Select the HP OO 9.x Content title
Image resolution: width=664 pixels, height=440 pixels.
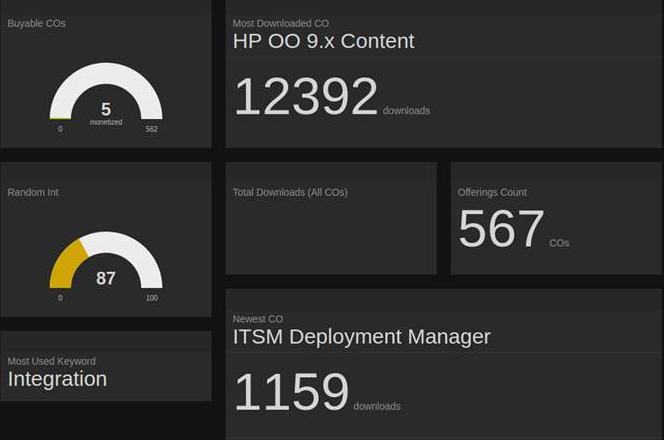(x=323, y=41)
